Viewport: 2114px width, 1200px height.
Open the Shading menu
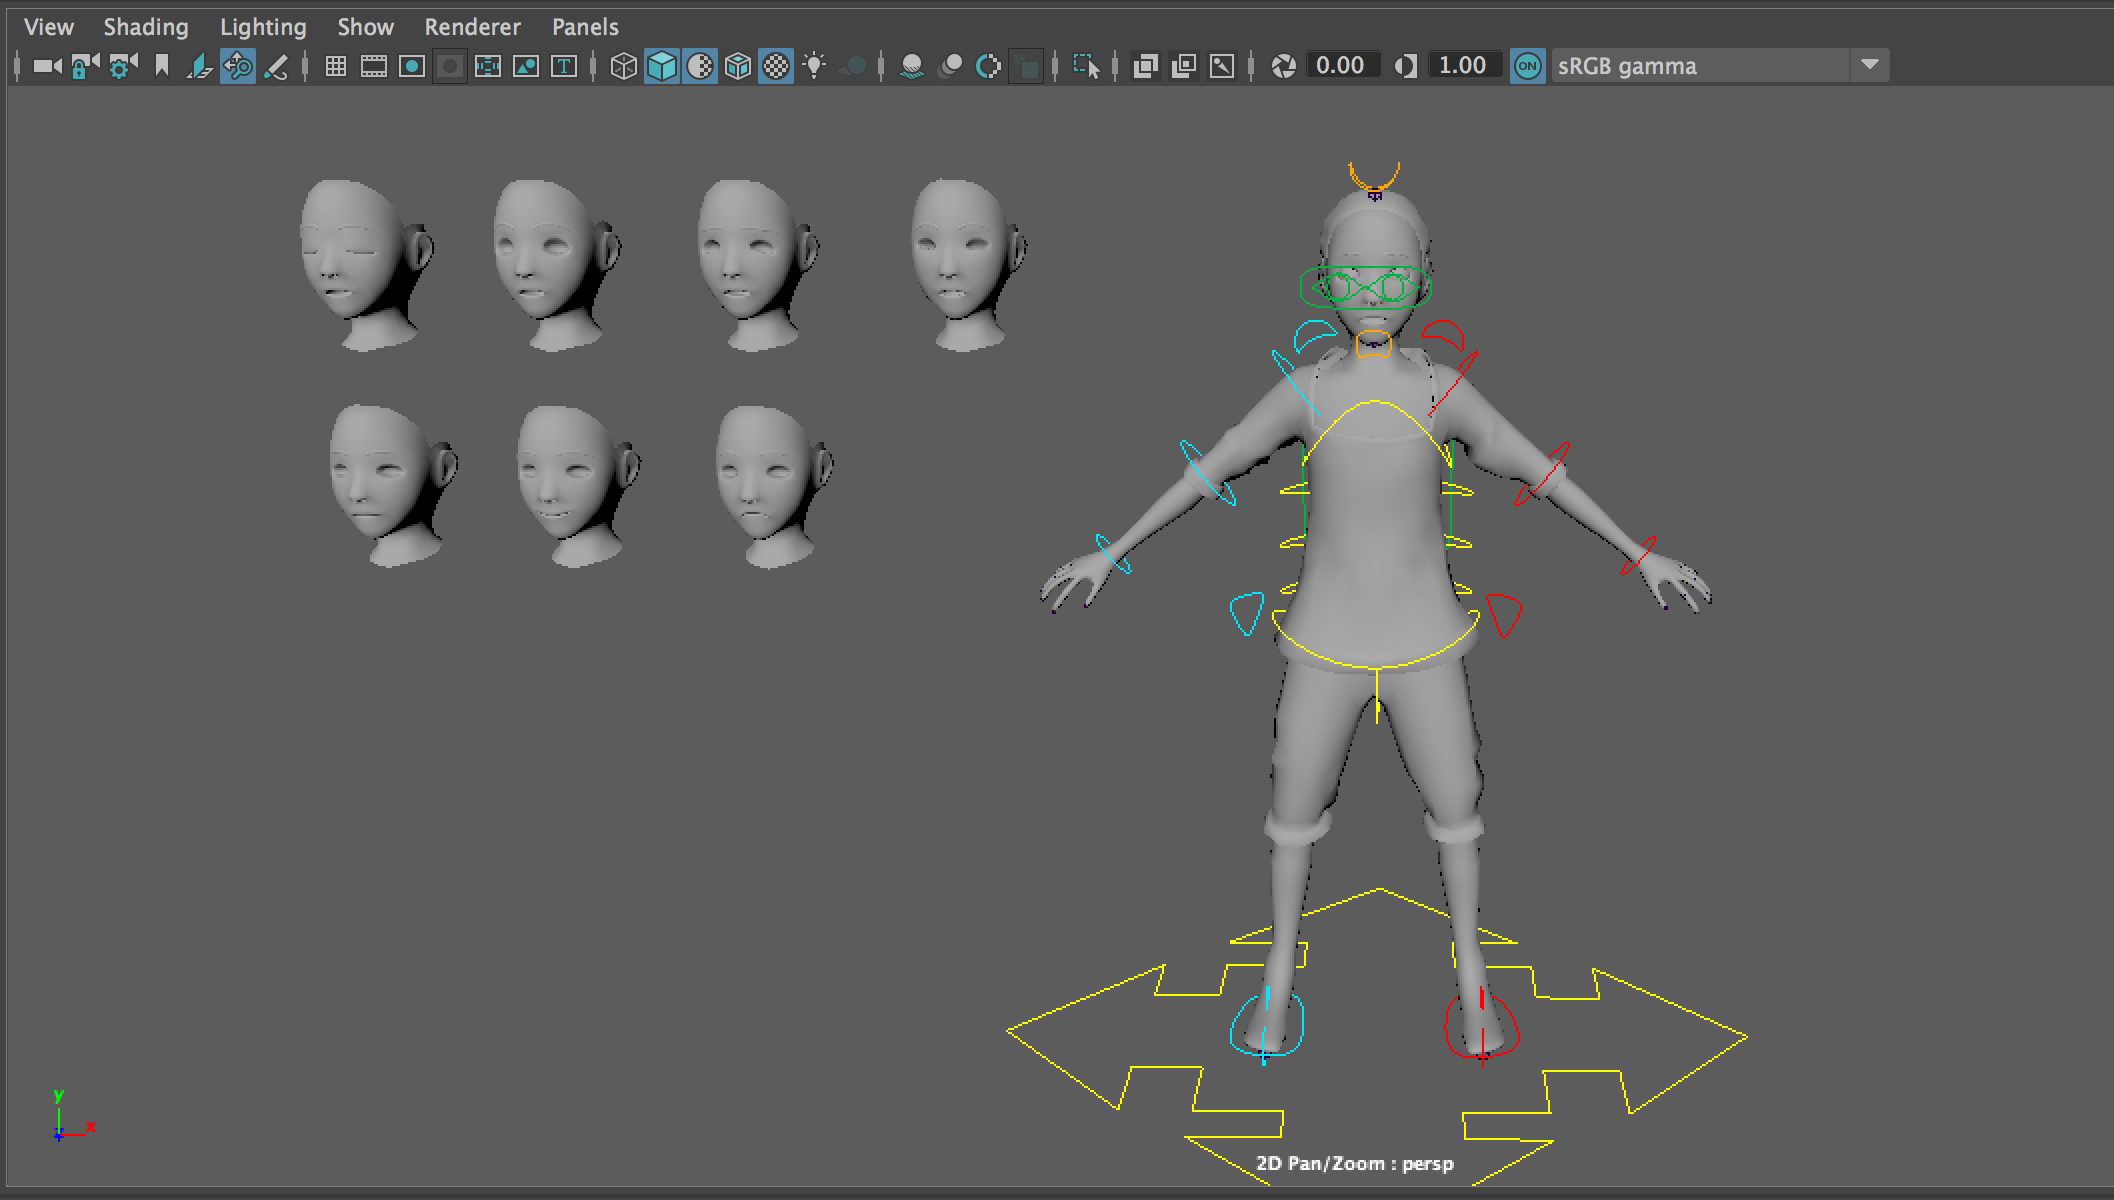146,27
